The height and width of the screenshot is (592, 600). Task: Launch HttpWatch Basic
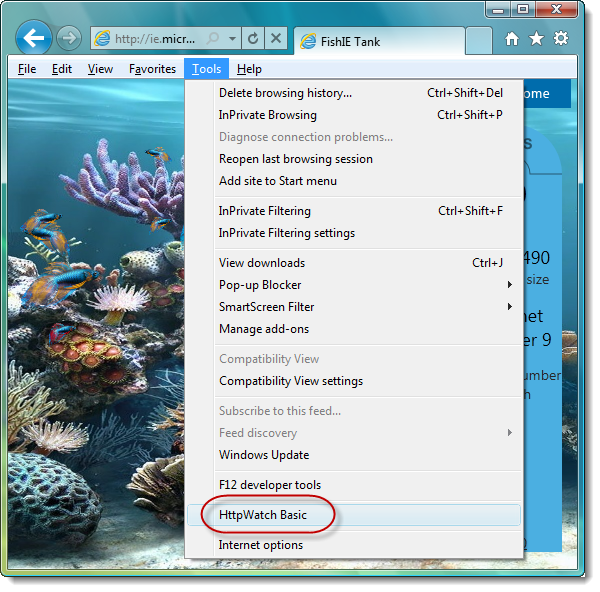point(354,515)
